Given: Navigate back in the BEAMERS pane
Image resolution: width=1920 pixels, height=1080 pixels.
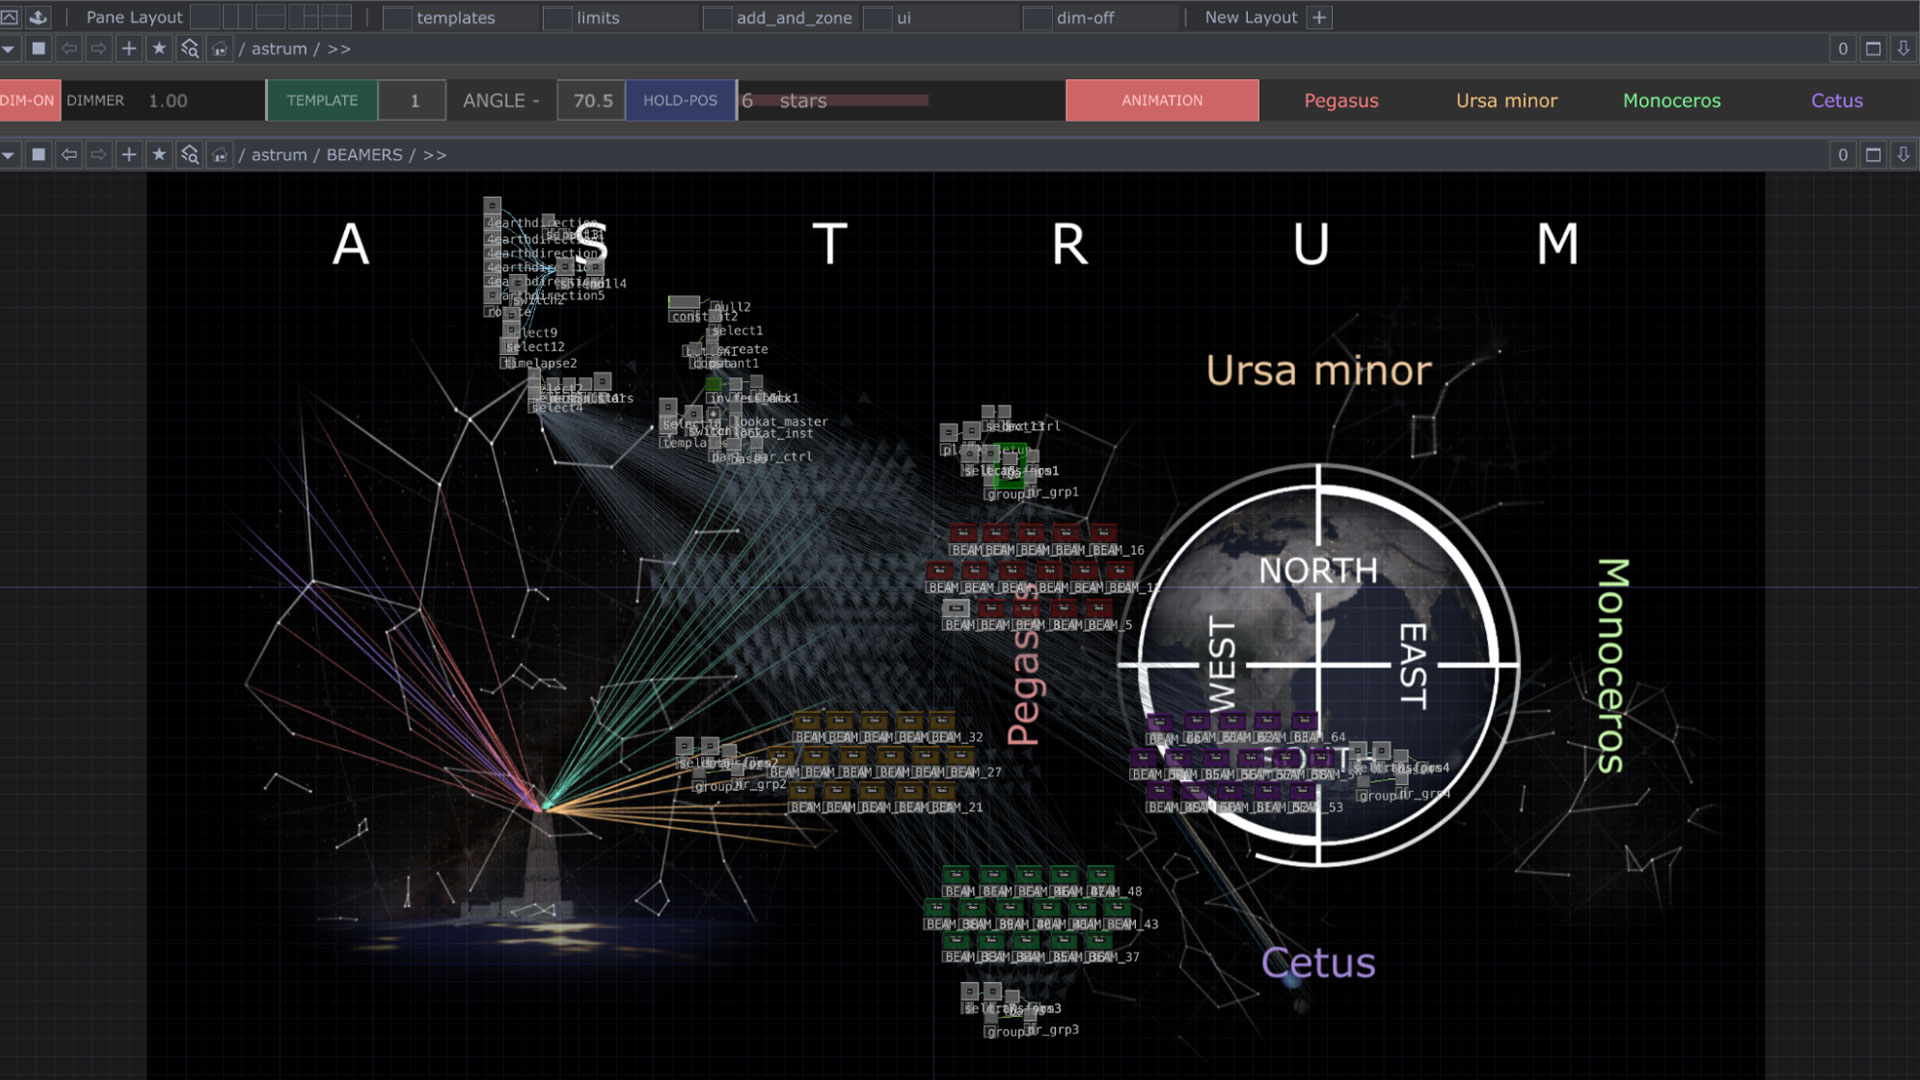Looking at the screenshot, I should (x=69, y=155).
